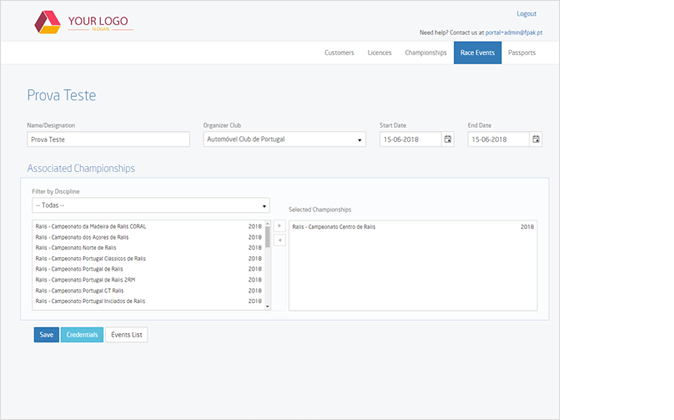Return to the Events List

point(126,335)
